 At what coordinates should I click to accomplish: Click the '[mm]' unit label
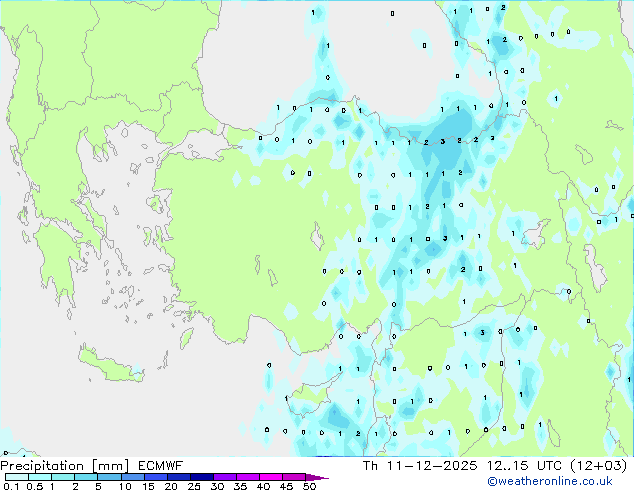tap(110, 466)
